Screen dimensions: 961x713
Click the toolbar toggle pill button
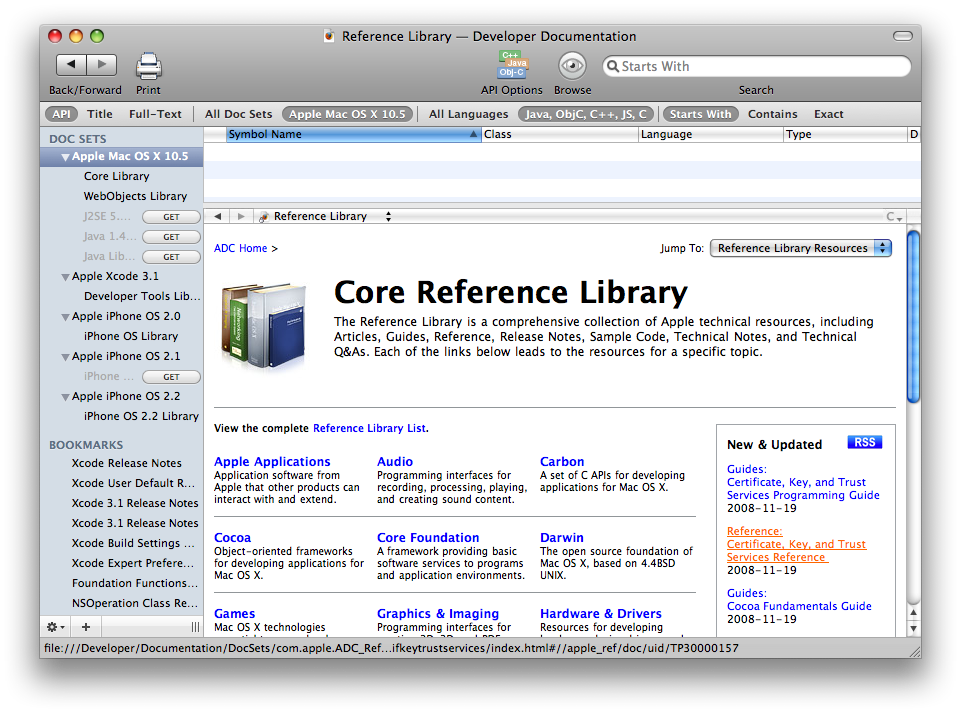pos(902,36)
